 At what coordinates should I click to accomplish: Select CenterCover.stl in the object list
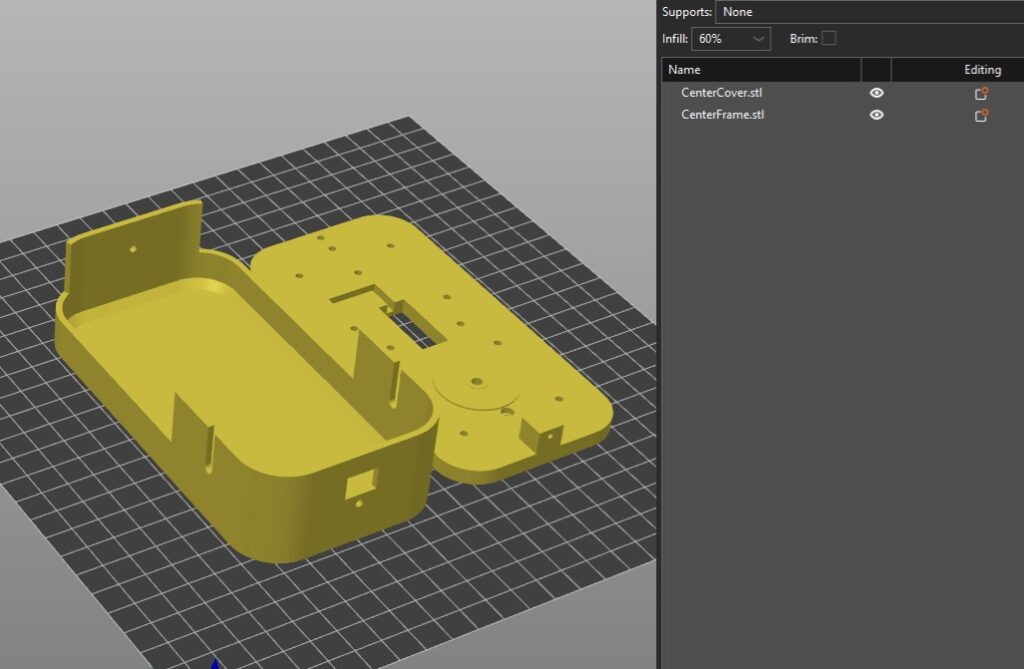(x=721, y=93)
